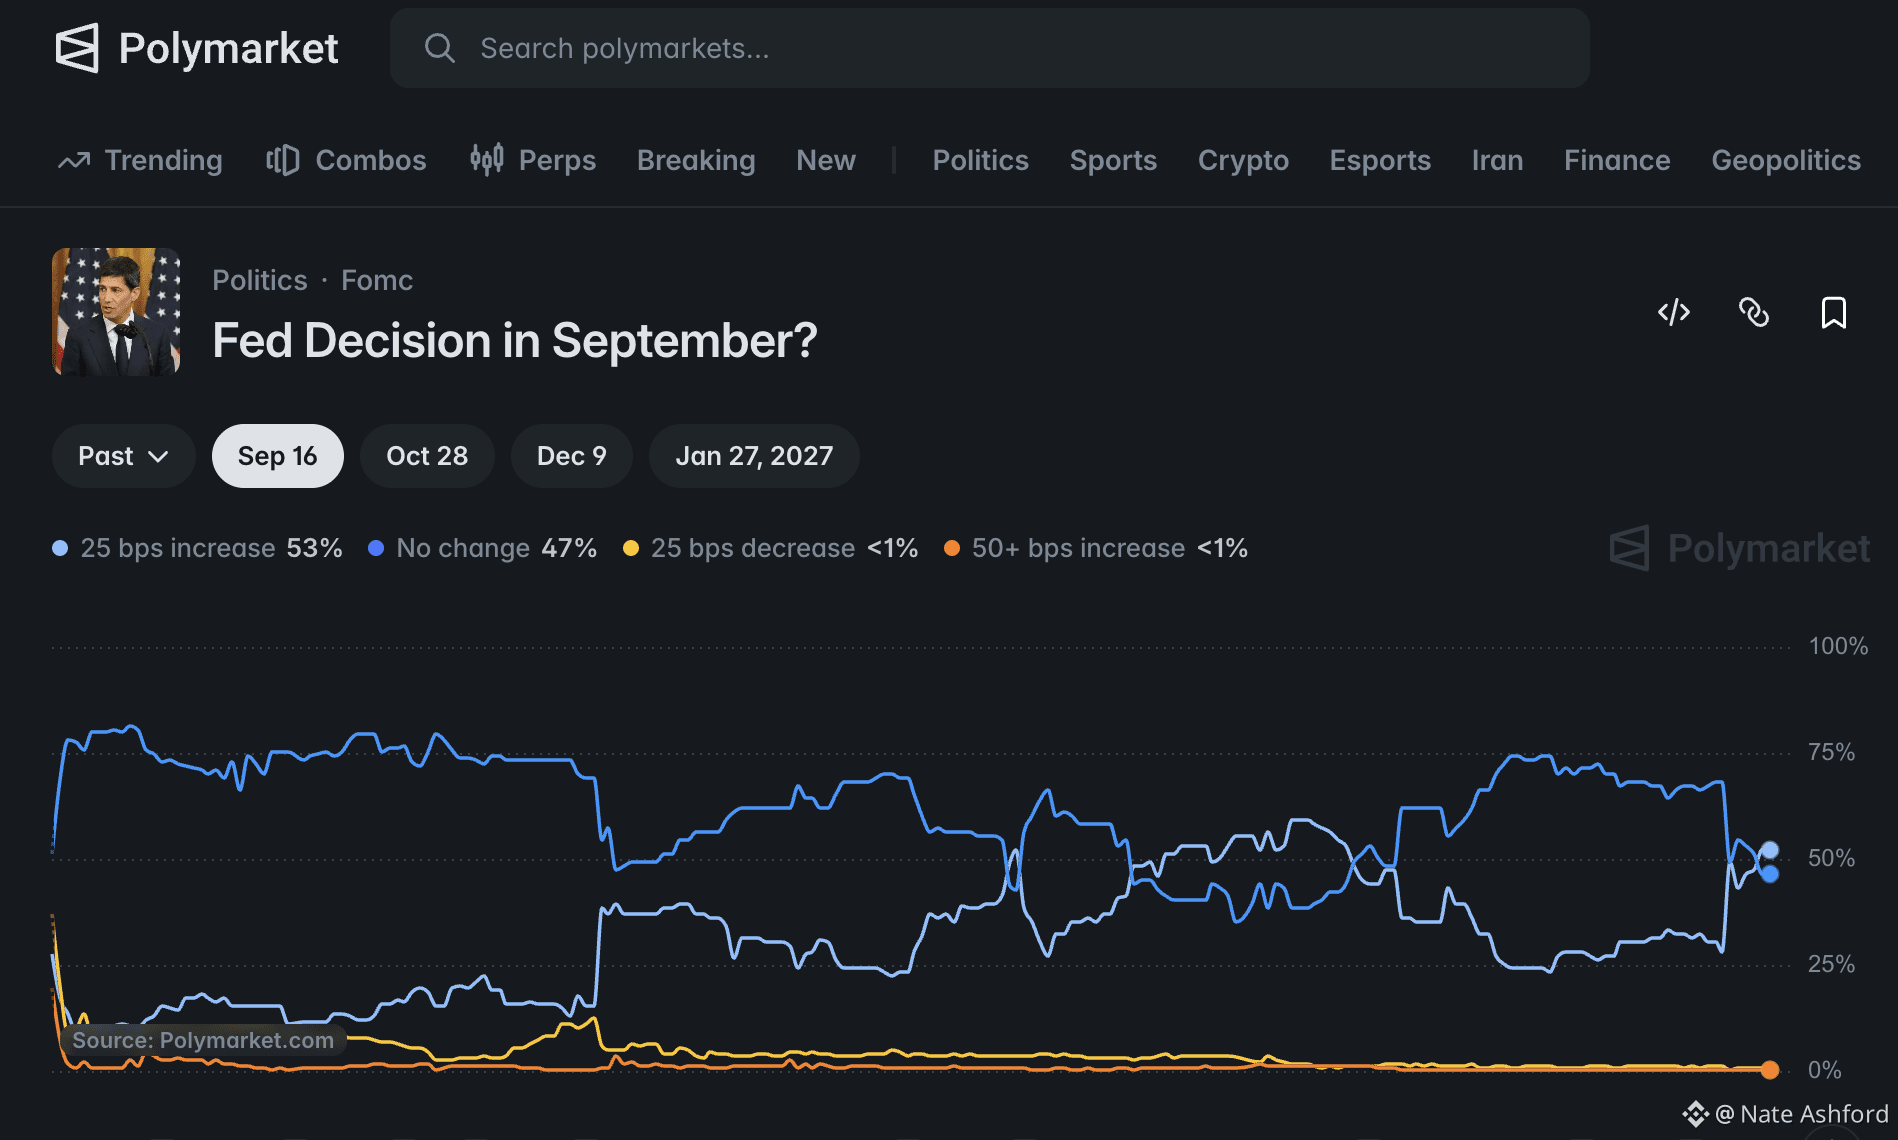Click the 25 bps increase legend dot
This screenshot has width=1898, height=1140.
click(x=60, y=548)
